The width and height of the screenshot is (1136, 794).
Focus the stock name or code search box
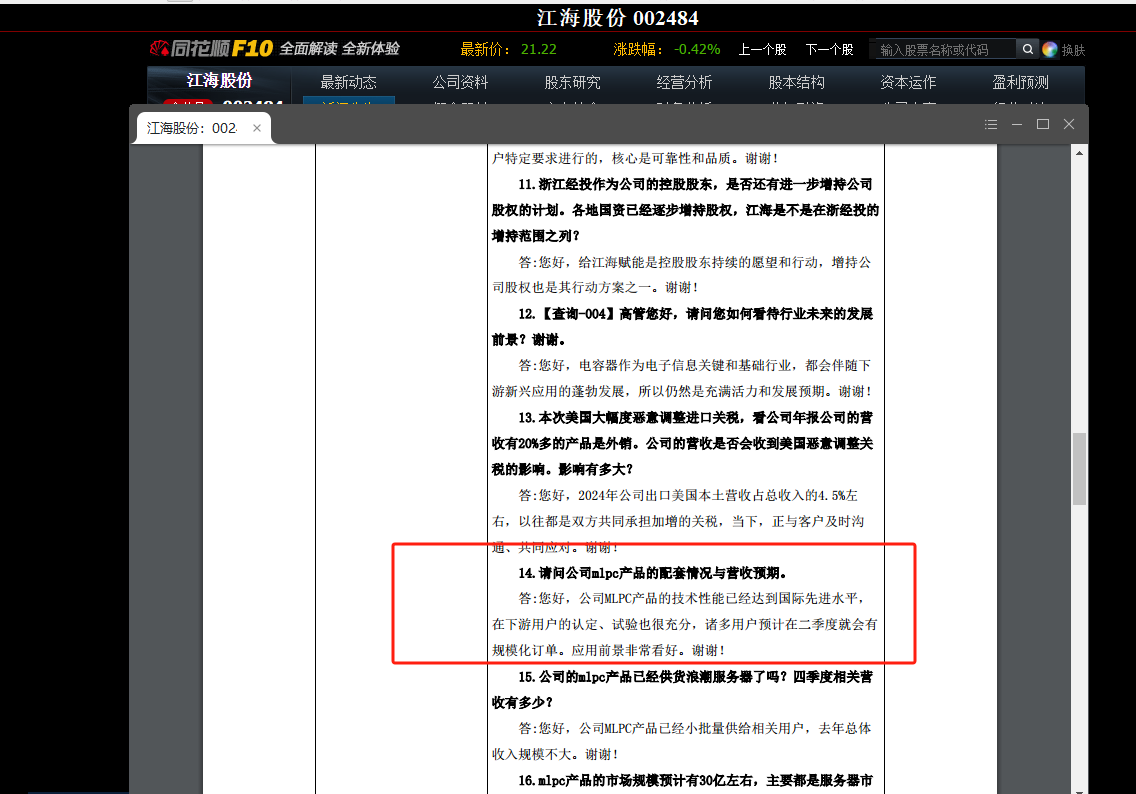[943, 49]
